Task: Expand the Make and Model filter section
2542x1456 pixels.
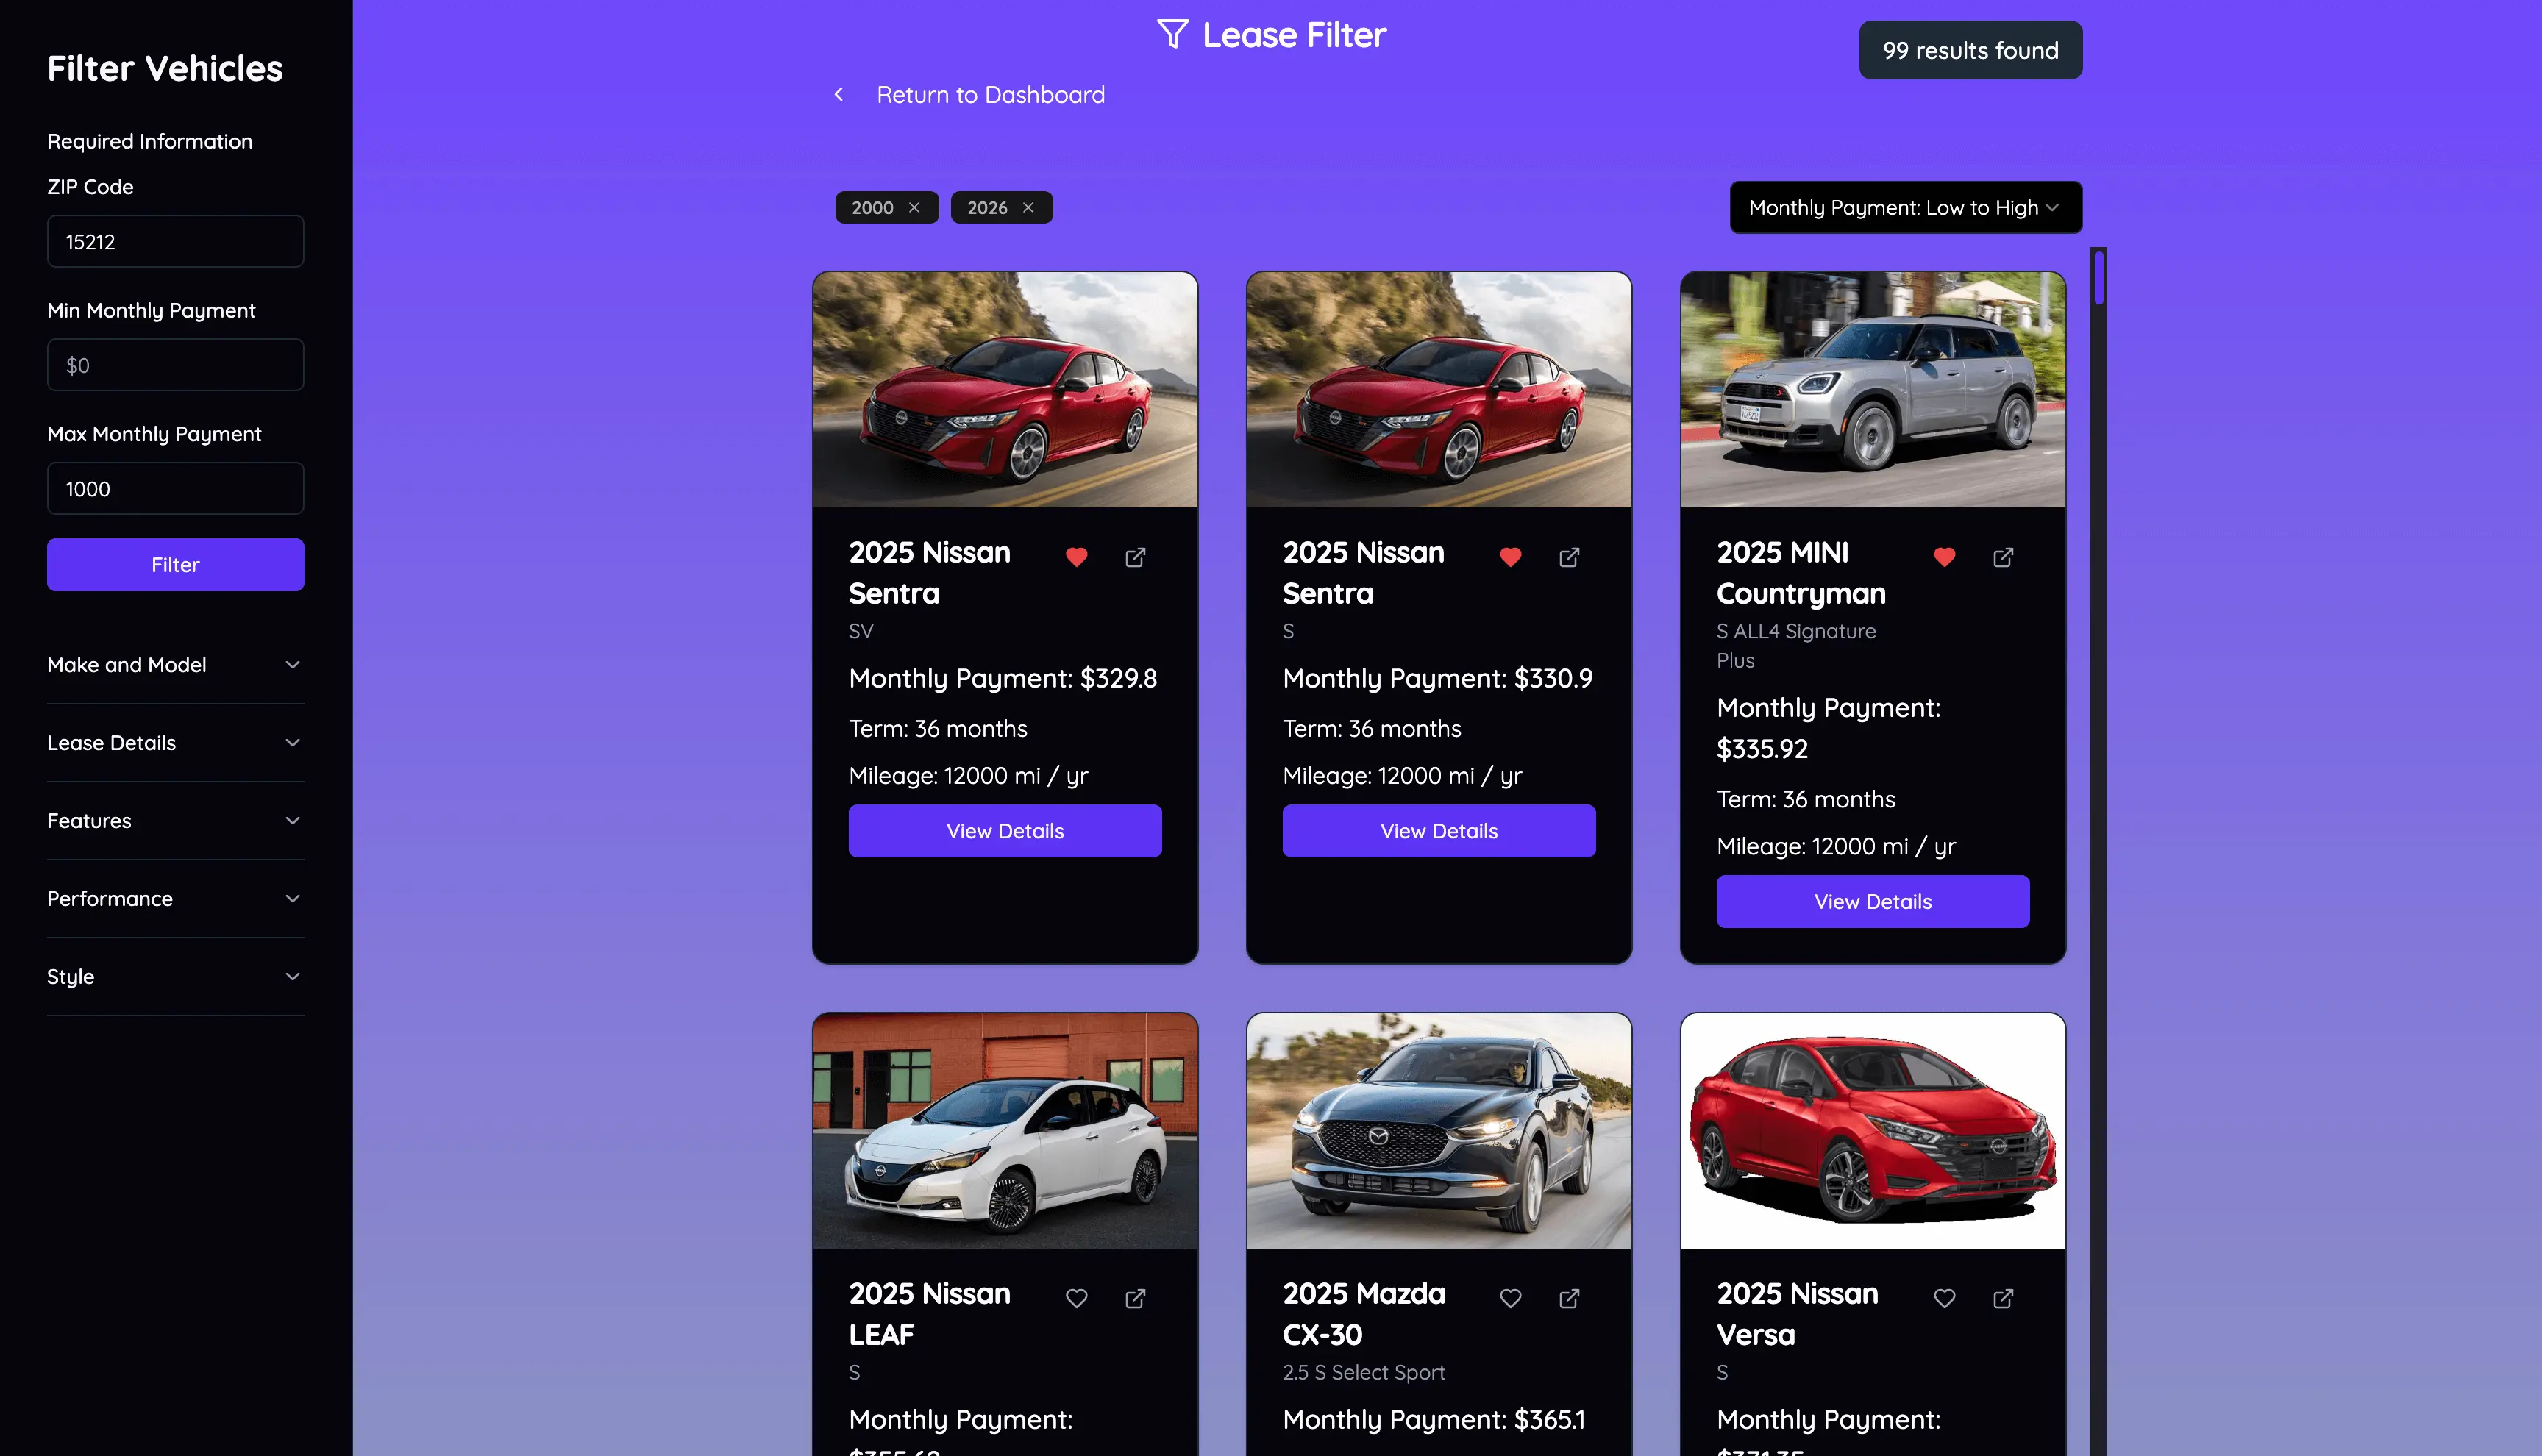Action: pos(175,665)
